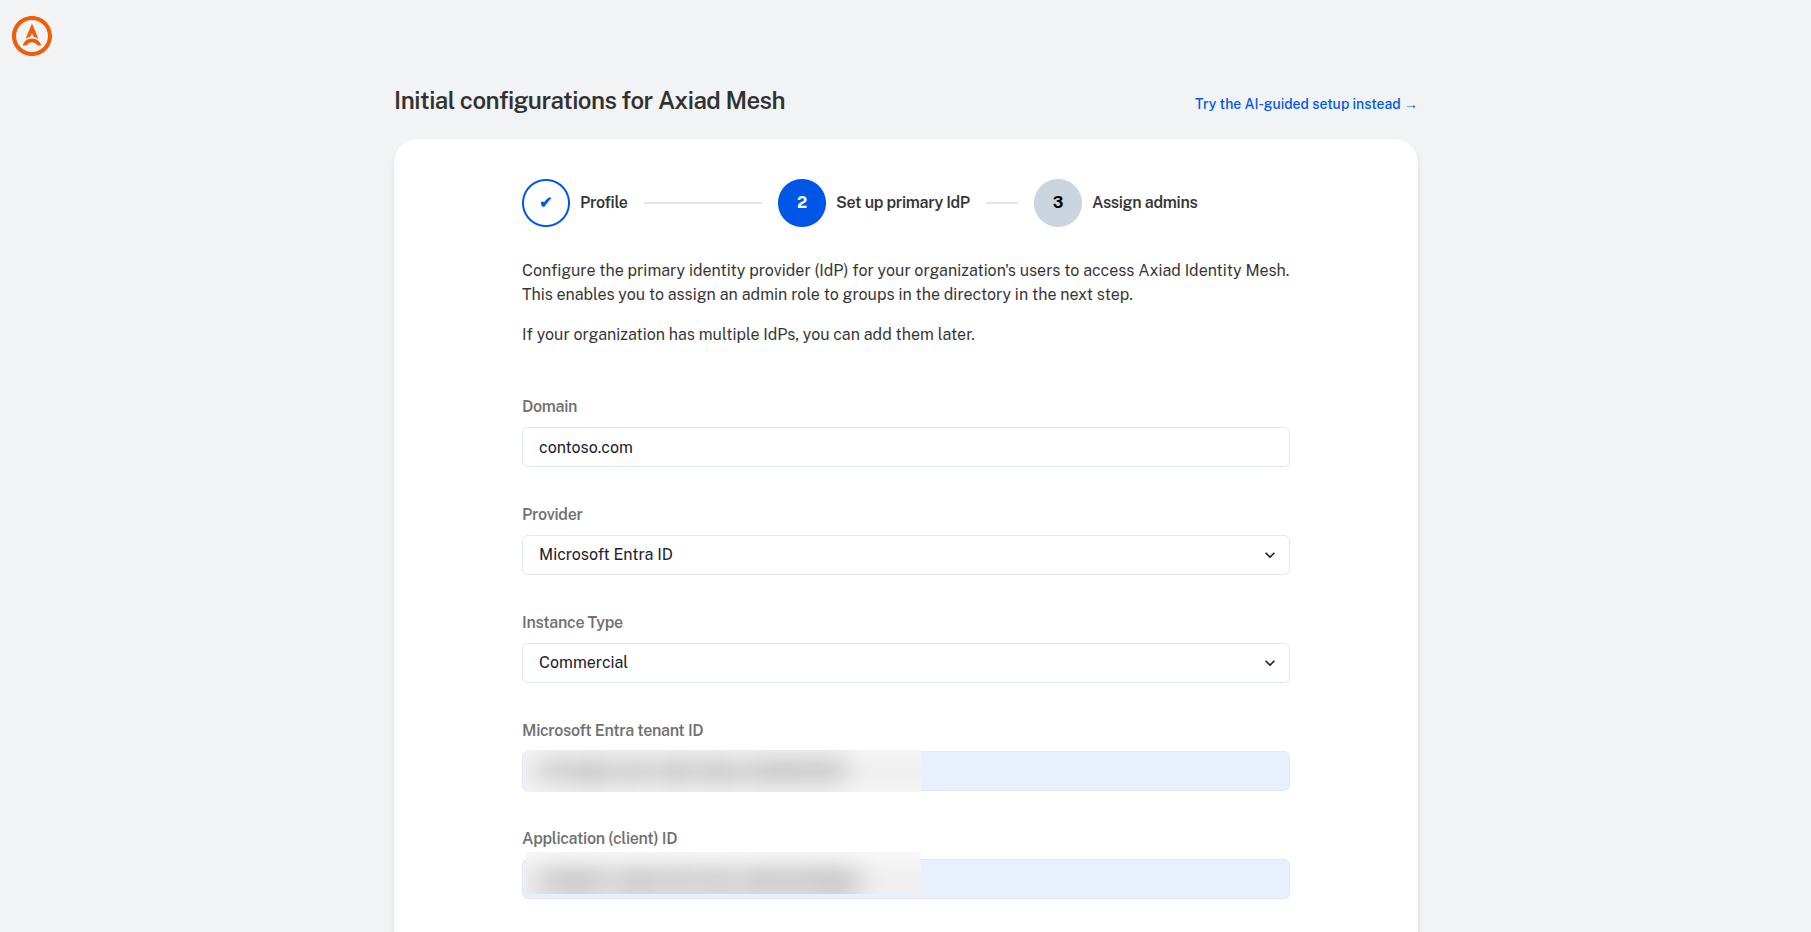
Task: Click the Profile step label
Action: (x=604, y=202)
